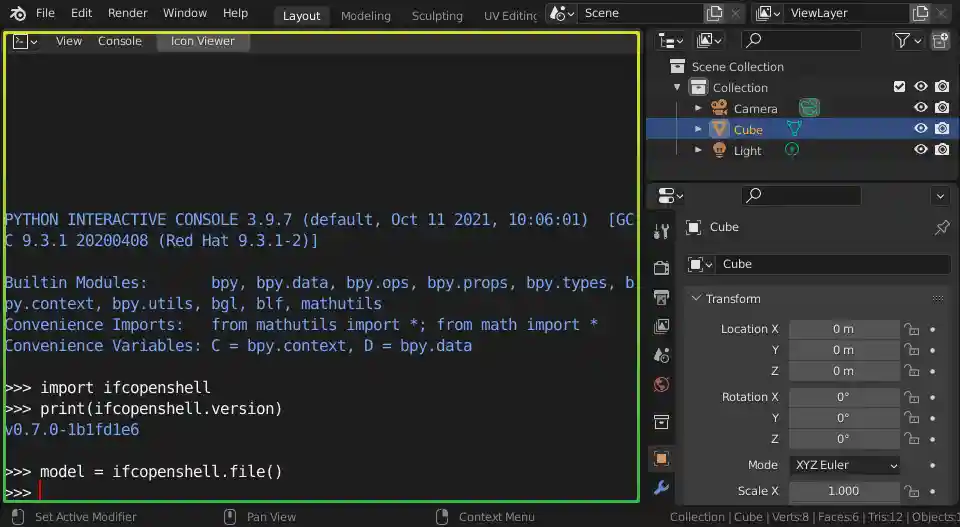Open the View Layer properties tab
Image resolution: width=960 pixels, height=527 pixels.
[x=661, y=326]
